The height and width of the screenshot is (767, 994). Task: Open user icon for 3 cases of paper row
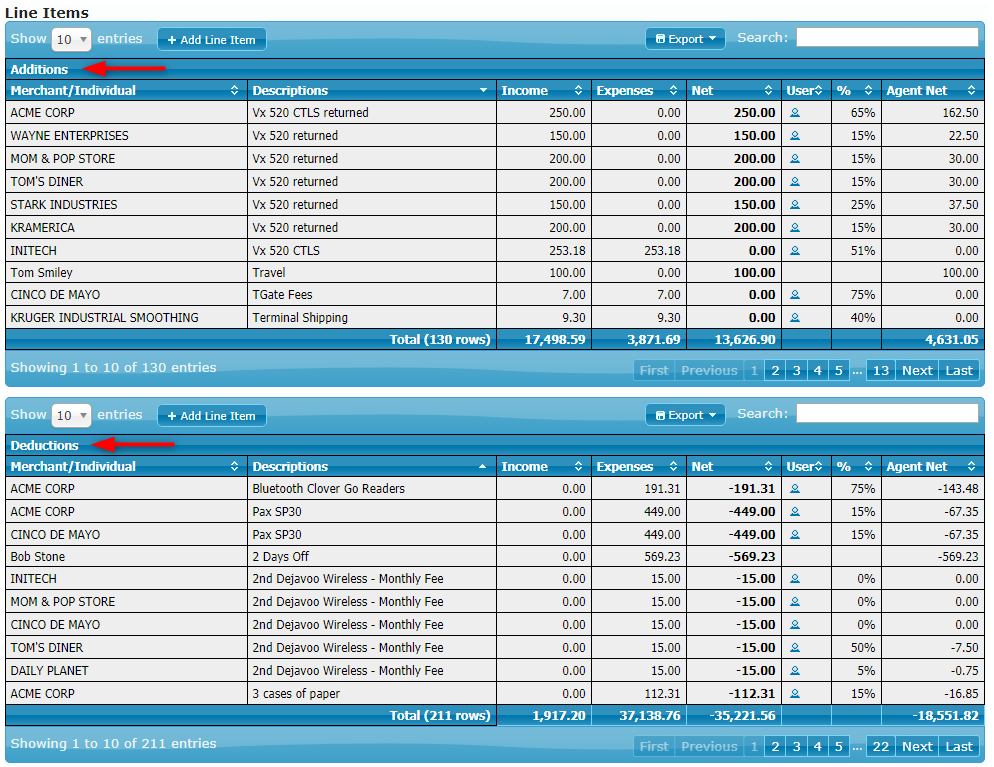(795, 693)
